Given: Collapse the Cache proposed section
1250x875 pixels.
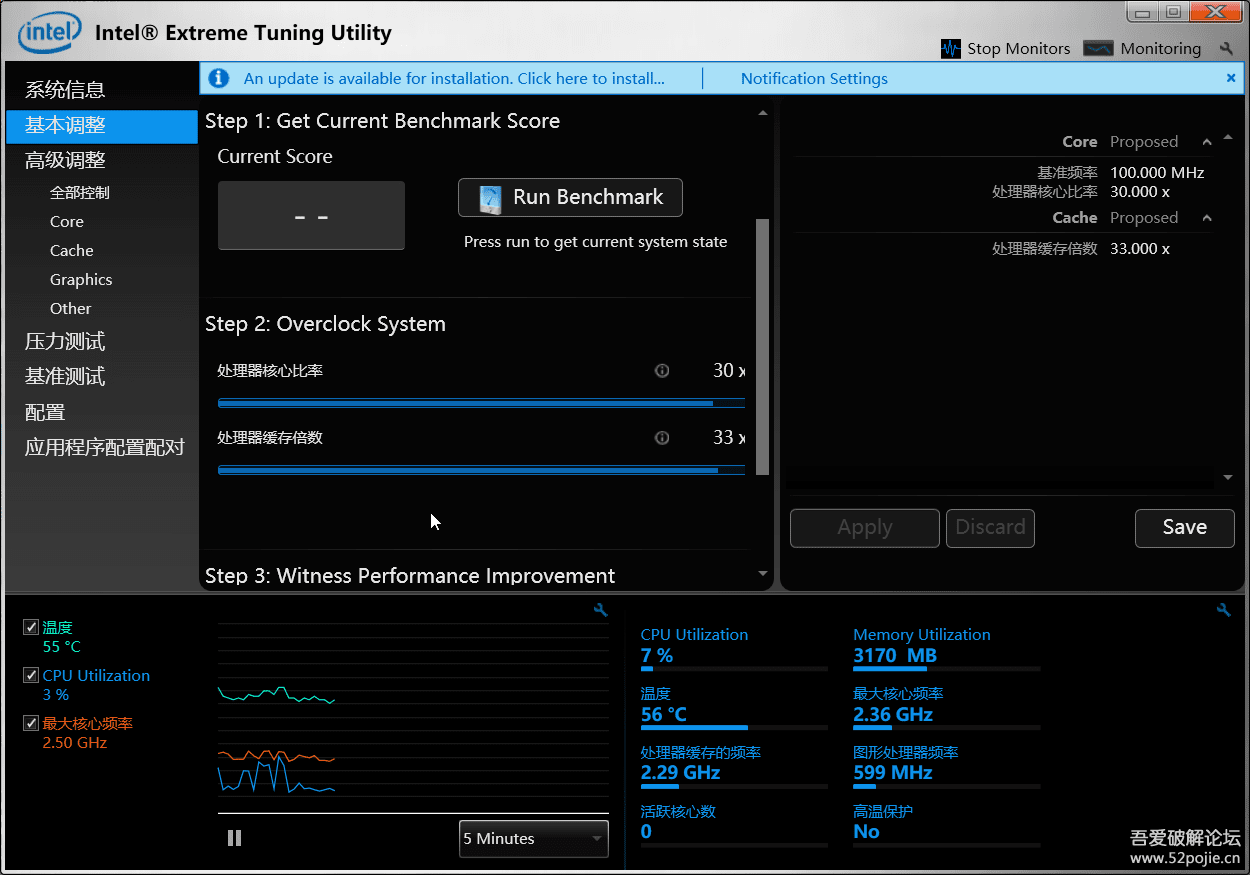Looking at the screenshot, I should tap(1207, 218).
